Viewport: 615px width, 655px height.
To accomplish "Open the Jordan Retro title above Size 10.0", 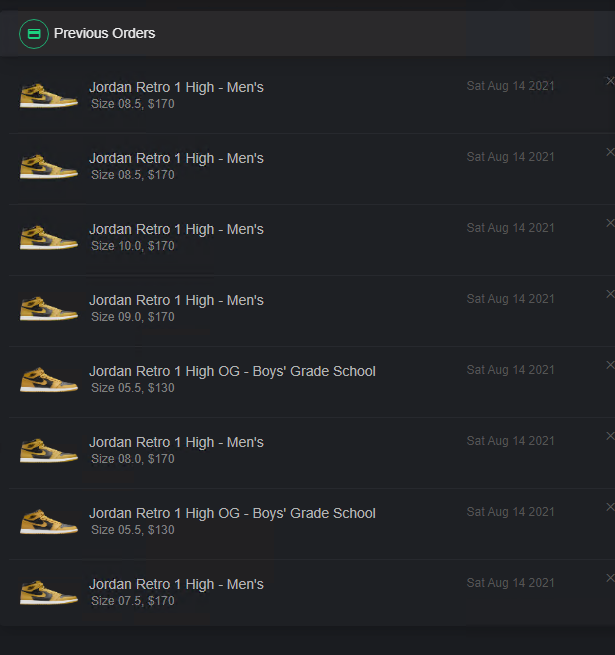I will click(176, 229).
